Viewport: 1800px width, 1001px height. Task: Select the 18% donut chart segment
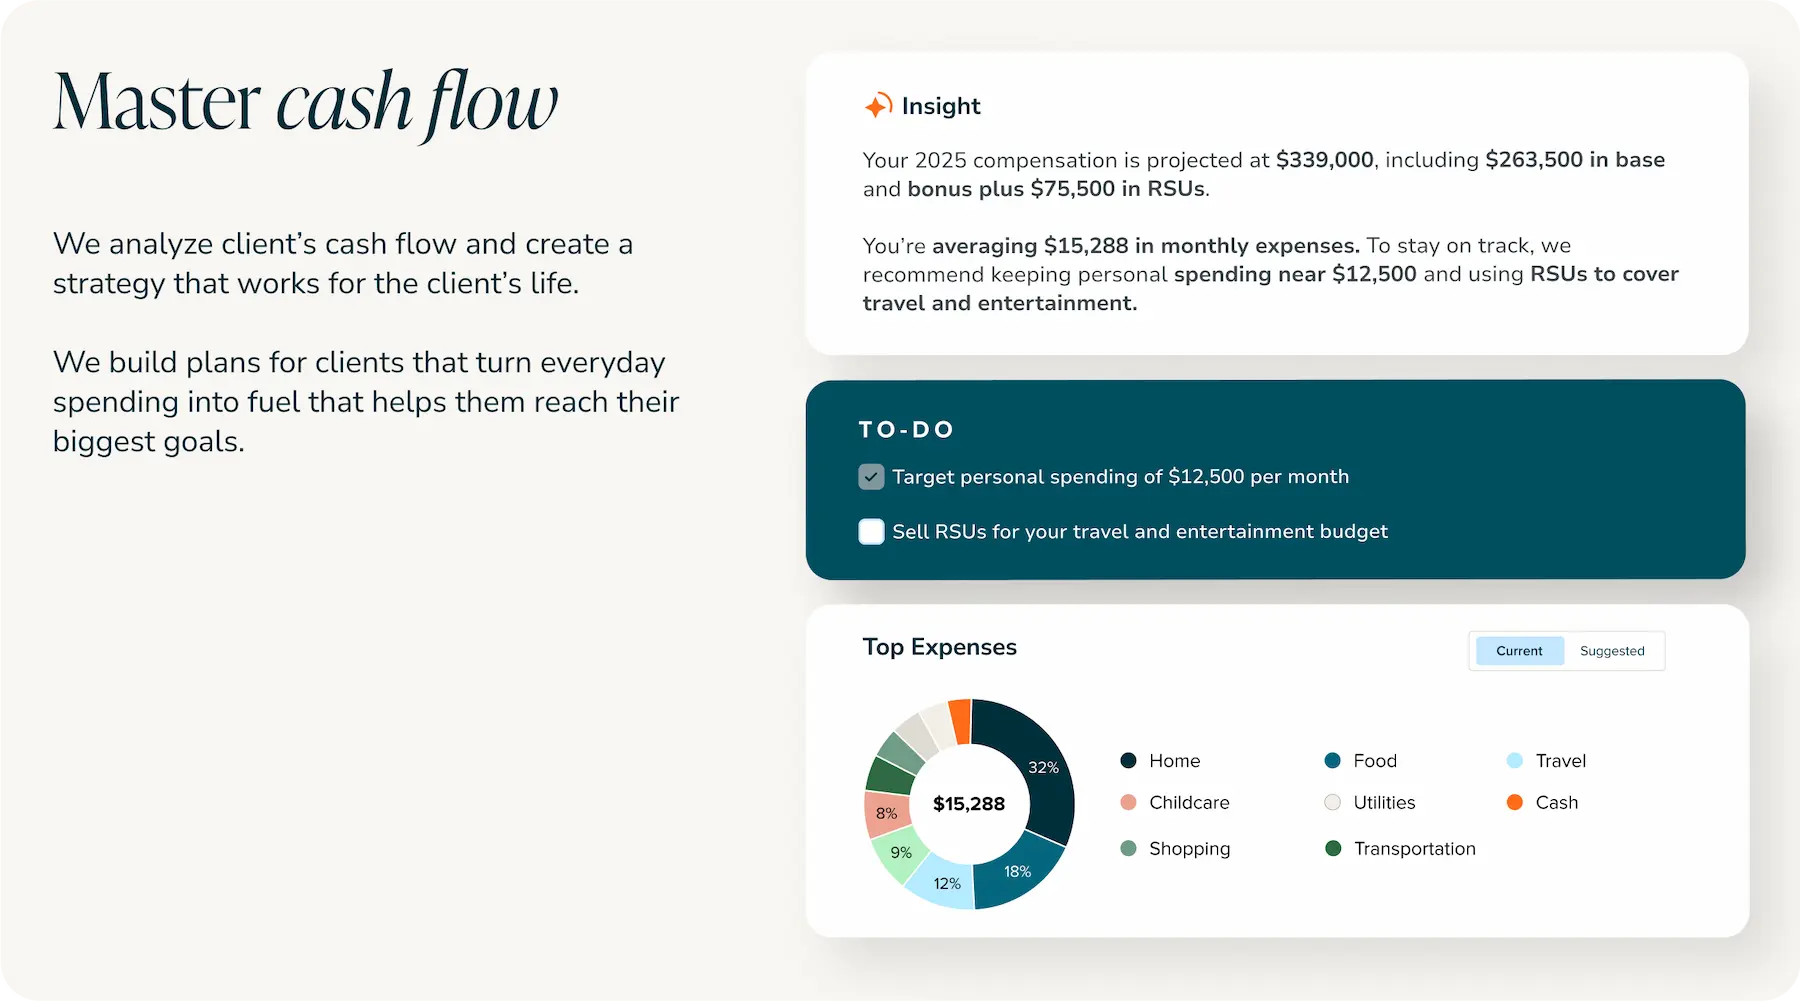1018,871
